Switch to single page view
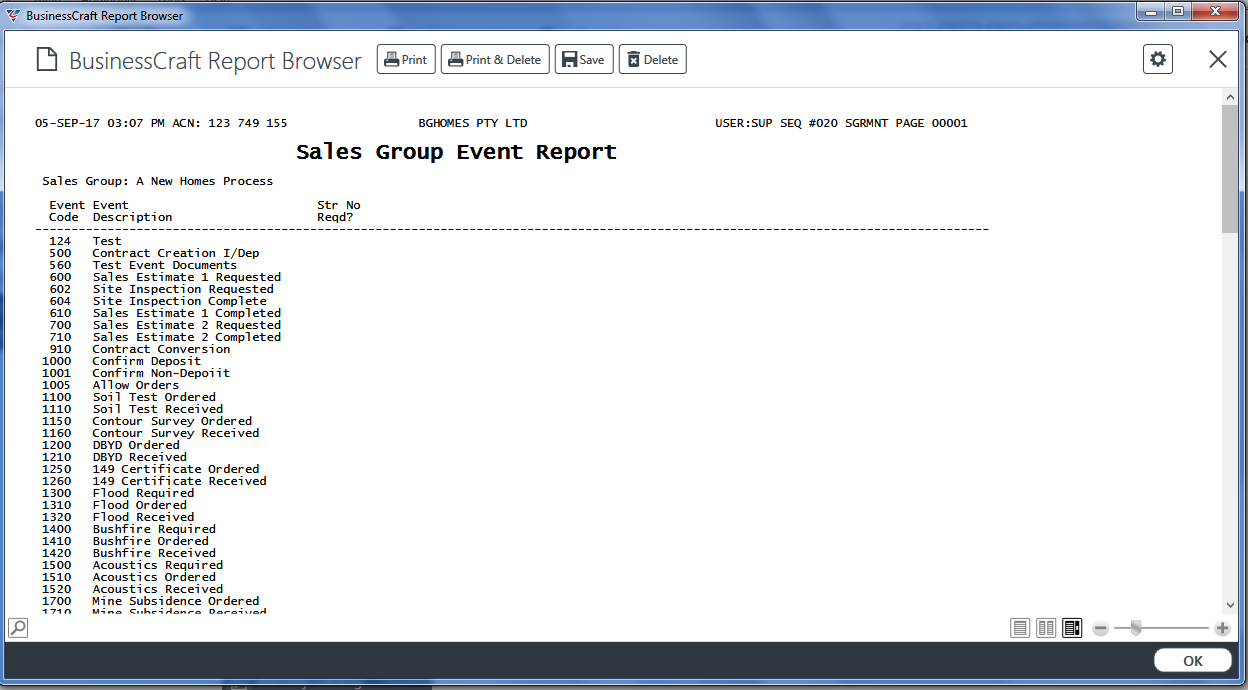 point(1020,628)
